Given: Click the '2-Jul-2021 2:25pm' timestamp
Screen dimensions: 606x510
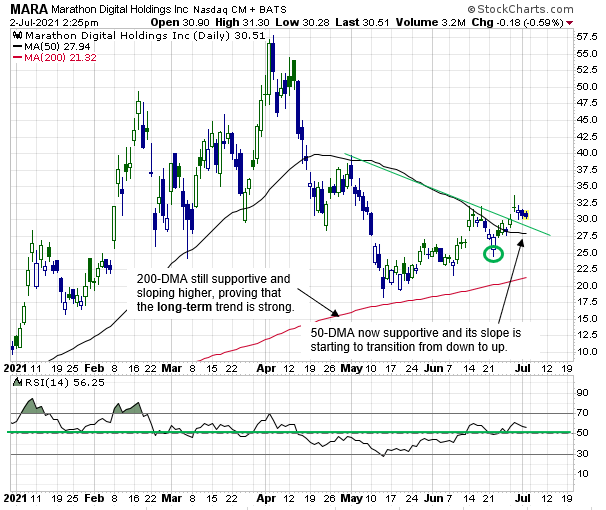Looking at the screenshot, I should (x=54, y=23).
